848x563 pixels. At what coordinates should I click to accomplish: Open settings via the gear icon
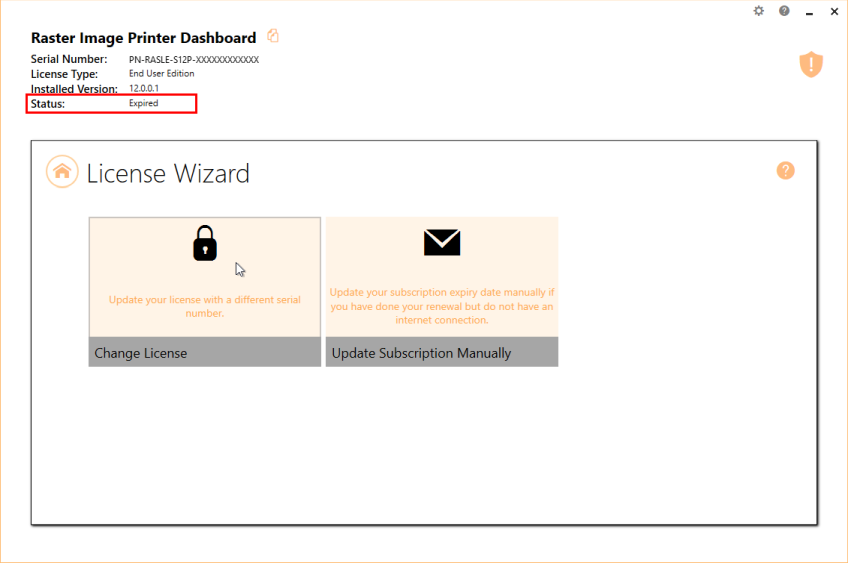[x=759, y=11]
